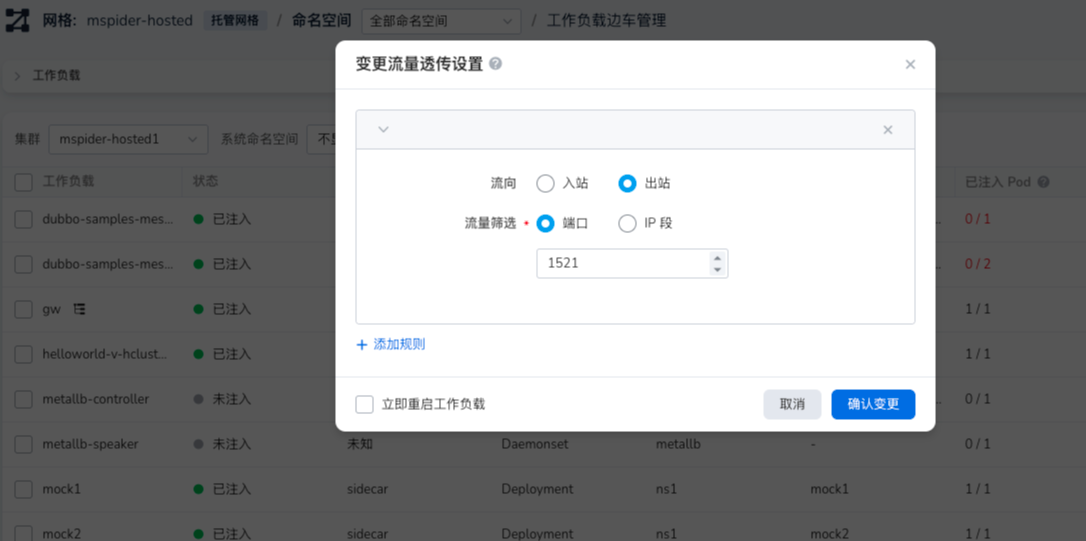Click the port input field showing 1521
The height and width of the screenshot is (541, 1086).
pyautogui.click(x=622, y=263)
